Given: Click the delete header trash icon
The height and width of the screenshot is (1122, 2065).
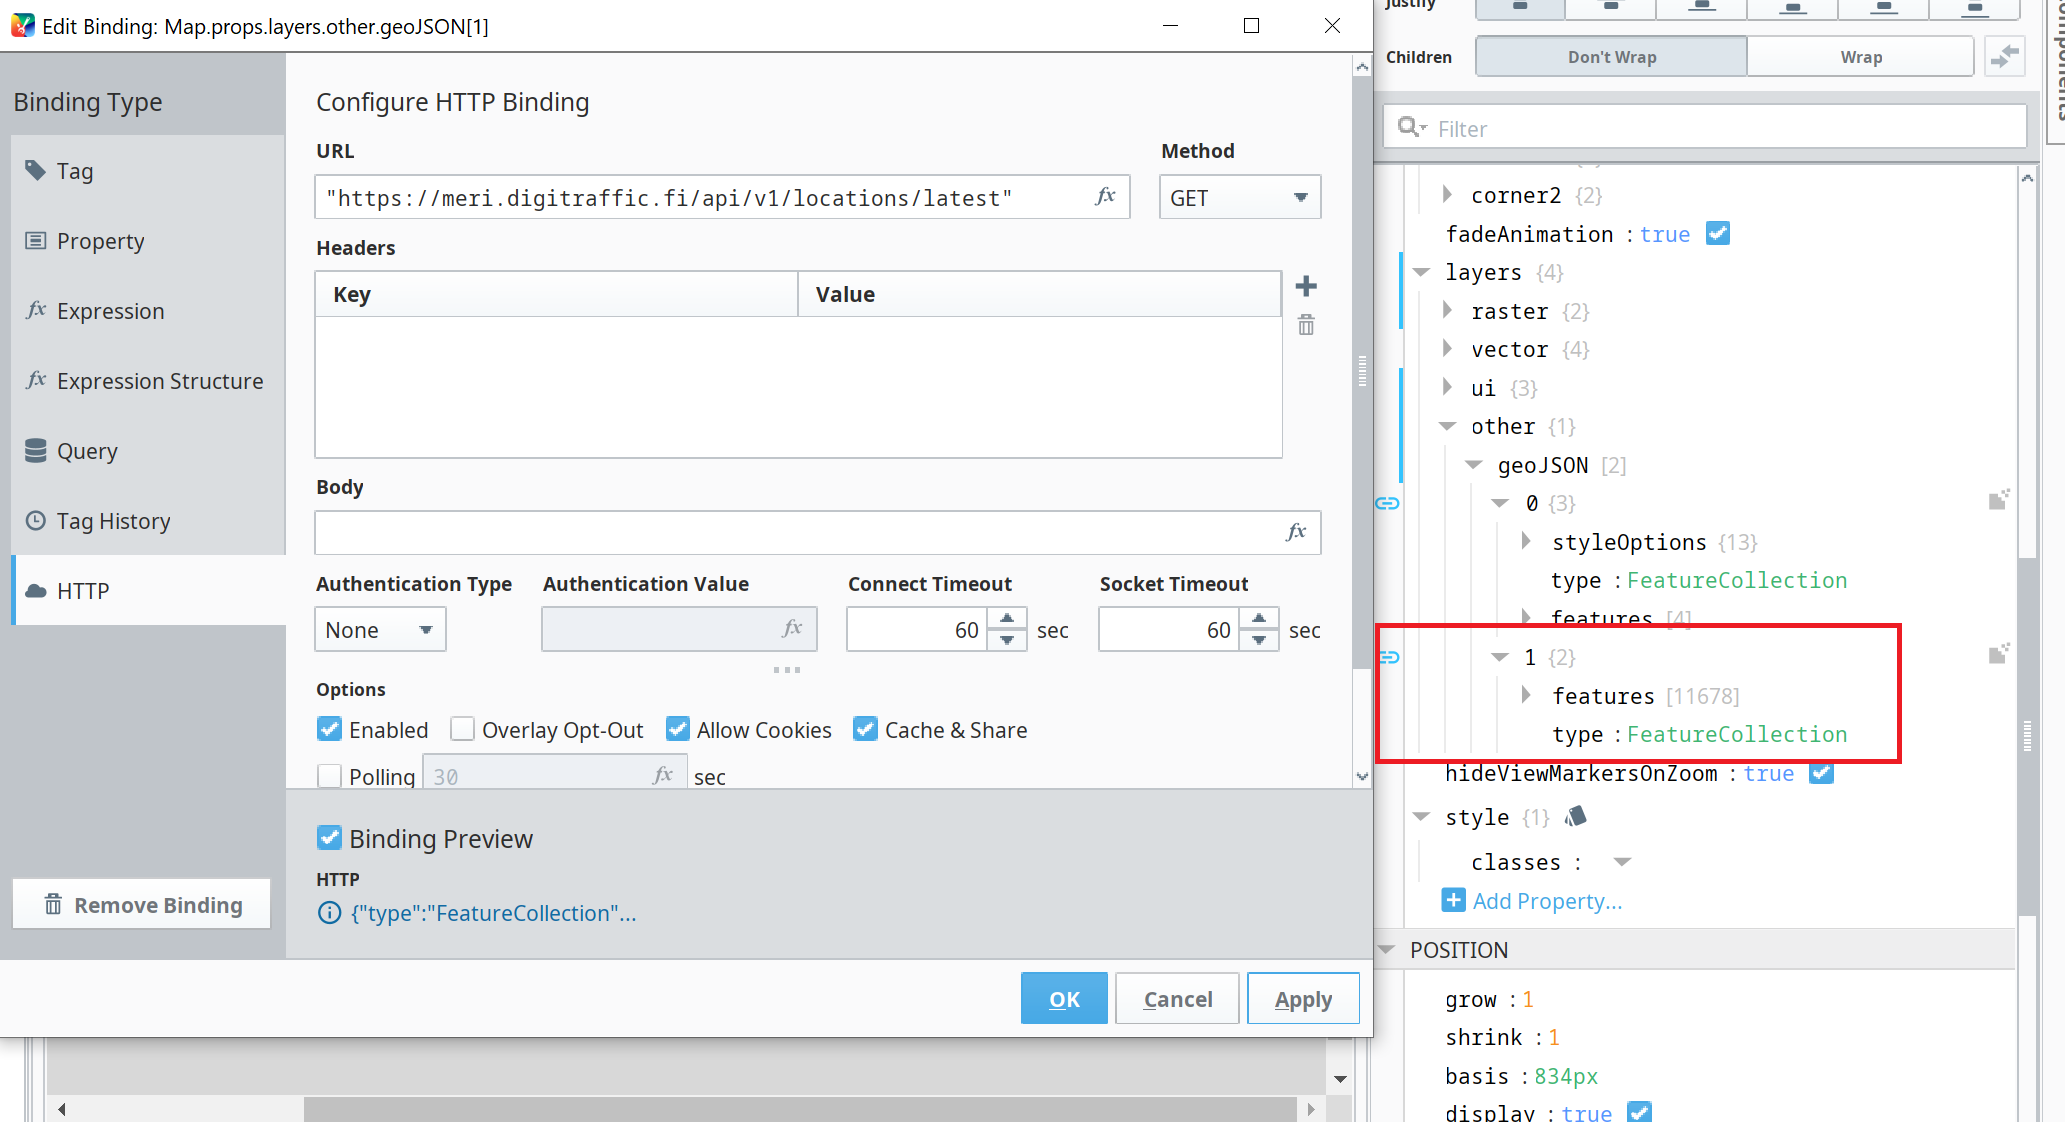Looking at the screenshot, I should coord(1306,325).
